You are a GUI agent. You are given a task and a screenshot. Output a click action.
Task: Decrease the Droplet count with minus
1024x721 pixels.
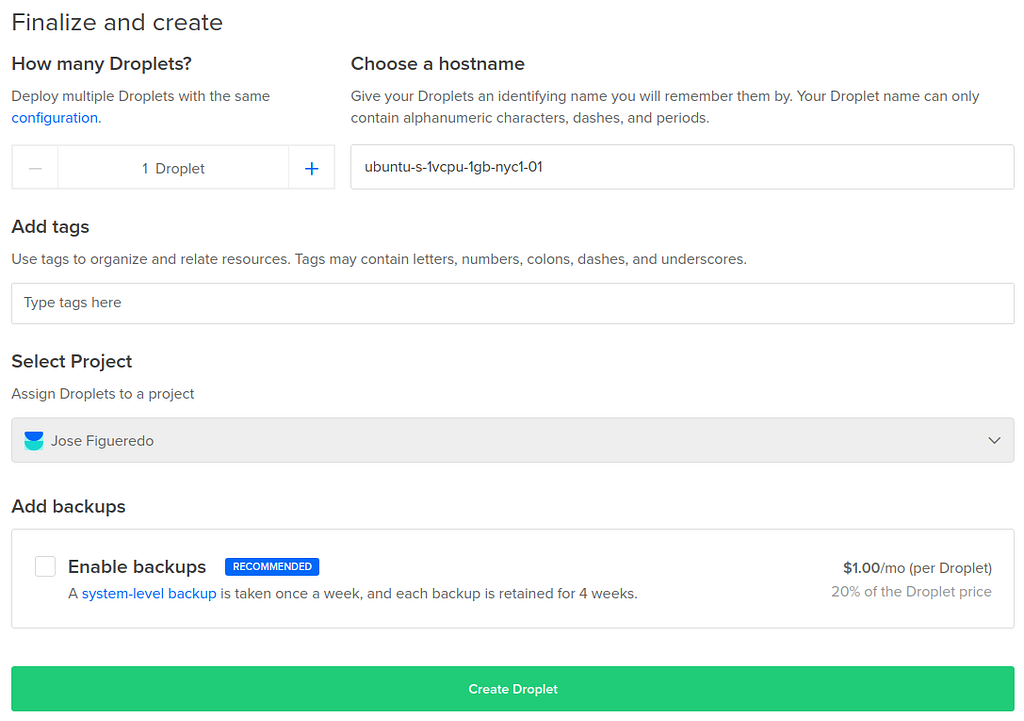click(35, 168)
